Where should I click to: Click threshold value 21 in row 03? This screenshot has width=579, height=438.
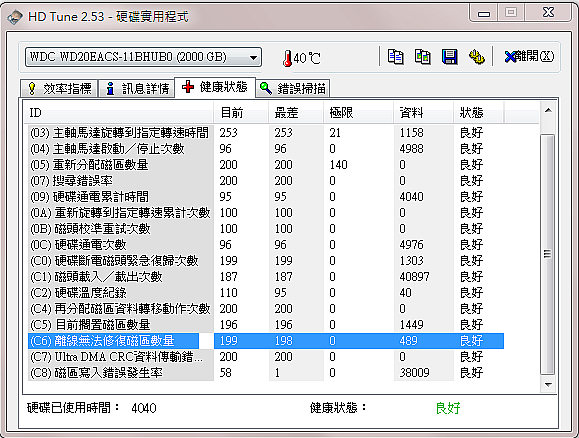tap(335, 133)
